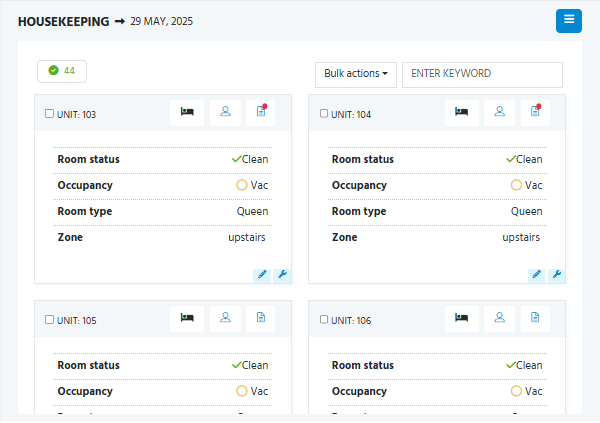Click wrench maintenance icon on Unit 104 card
This screenshot has height=423, width=600.
click(x=557, y=275)
